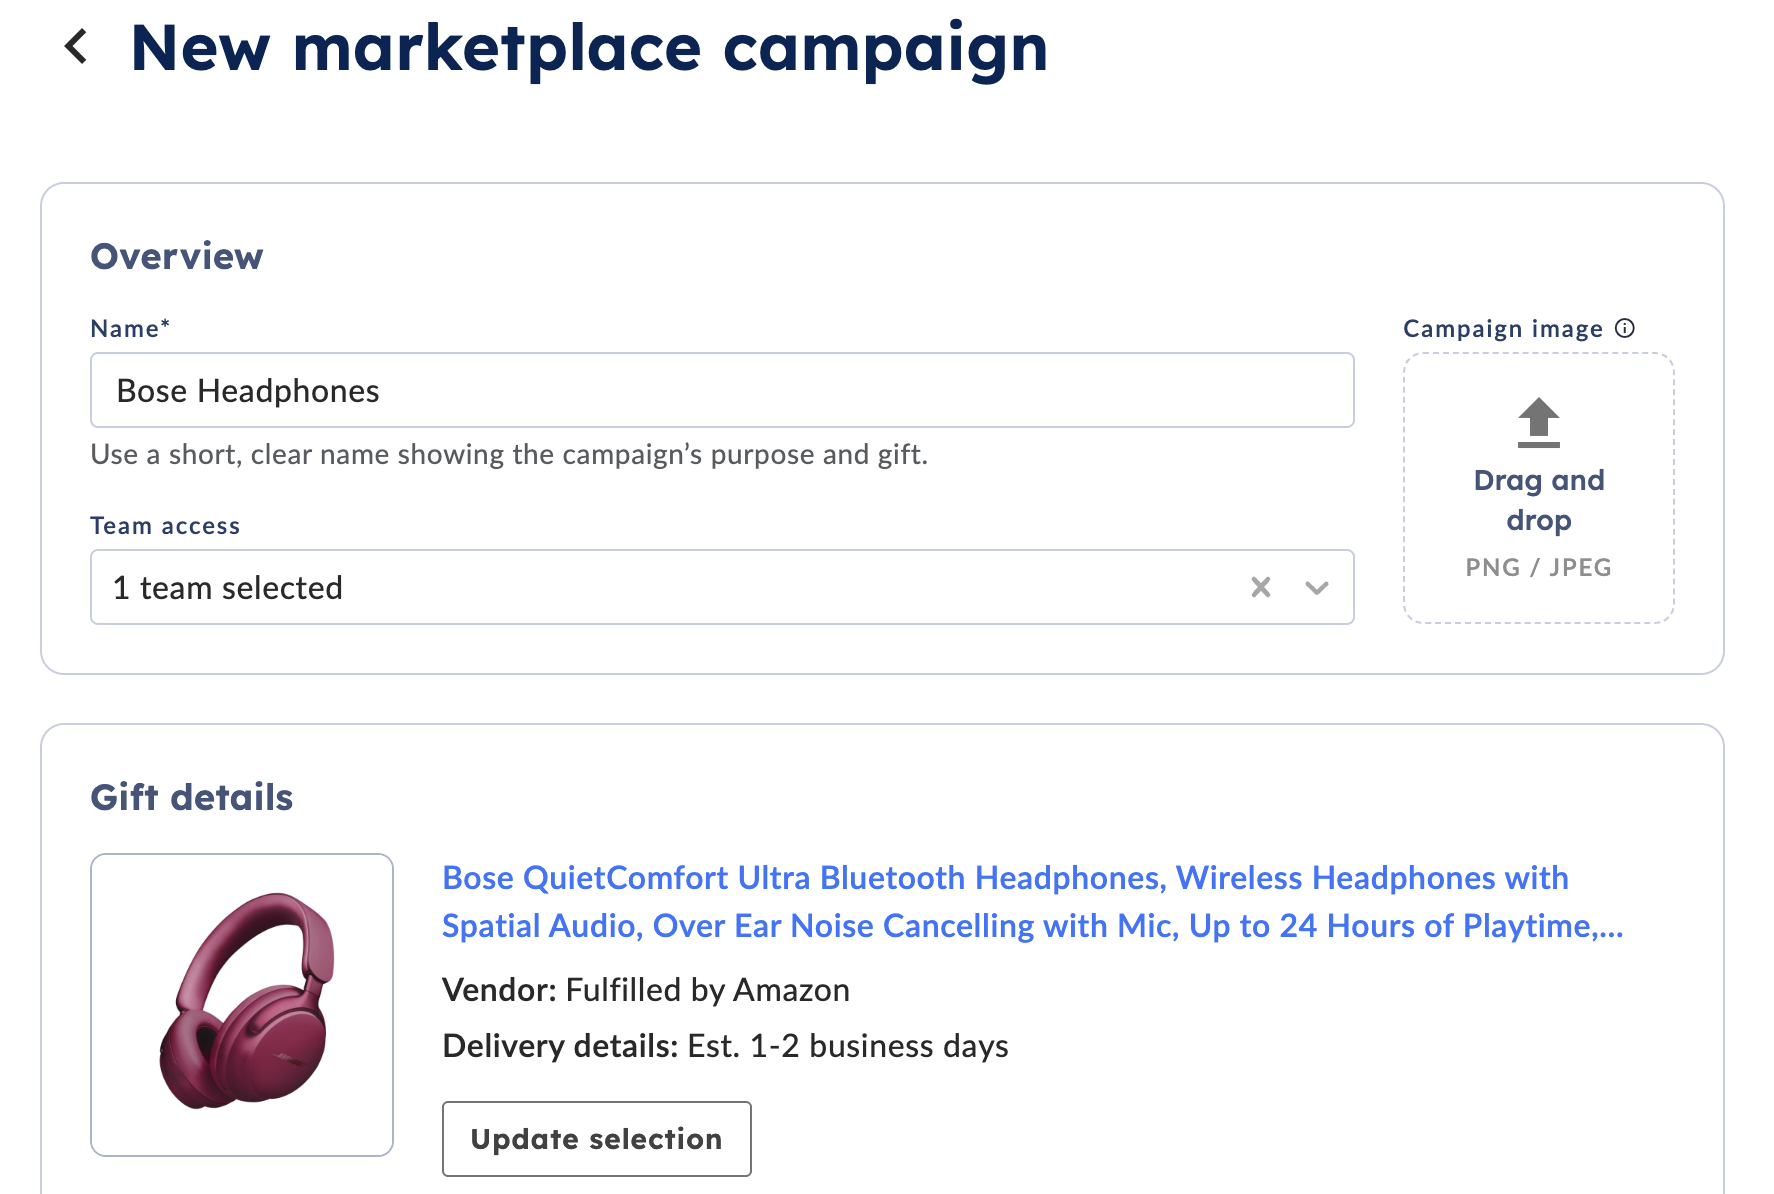Click the Delivery details estimate text
The height and width of the screenshot is (1194, 1774).
[x=725, y=1046]
